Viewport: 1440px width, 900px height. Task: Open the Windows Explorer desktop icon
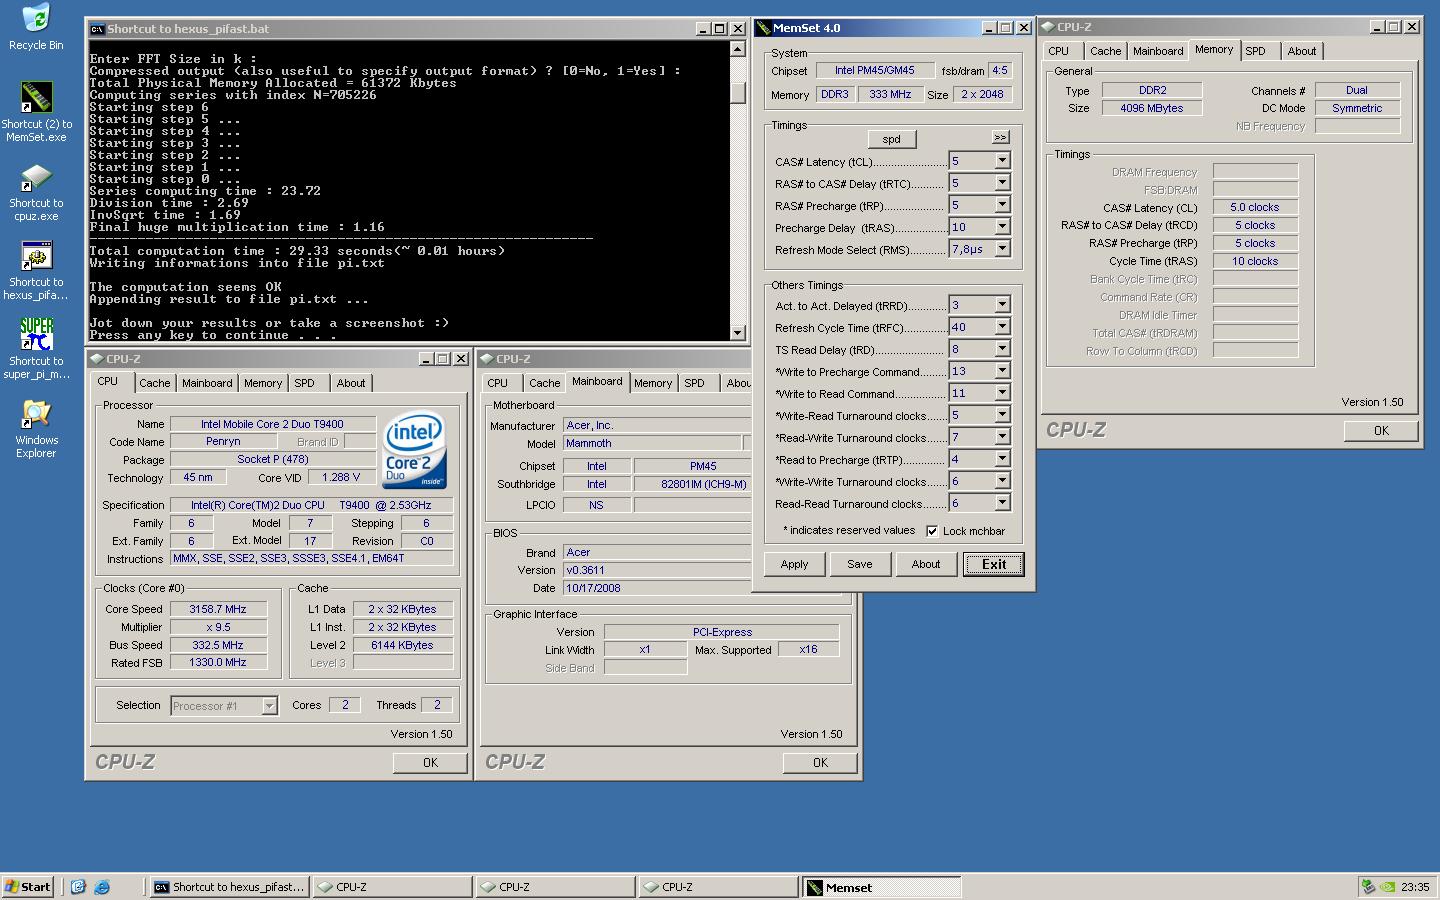click(x=36, y=428)
